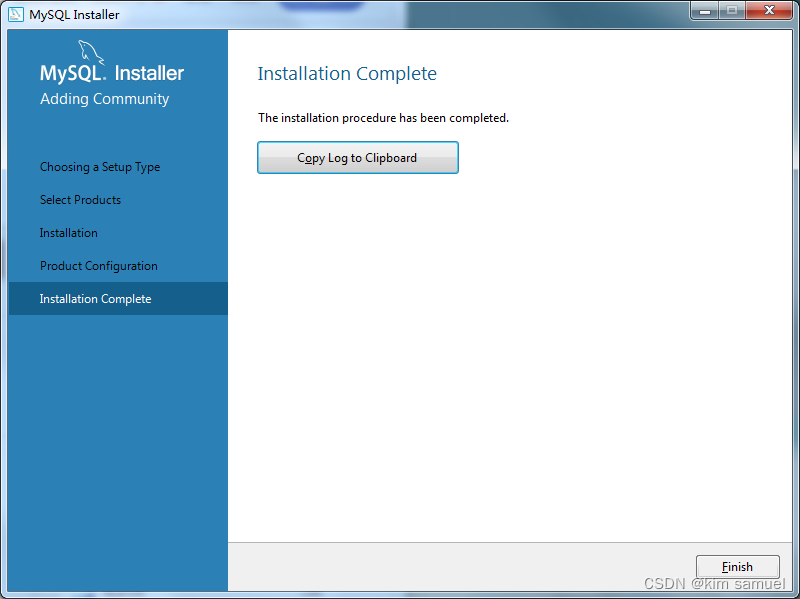Maximize the MySQL Installer window
The image size is (800, 599).
733,10
